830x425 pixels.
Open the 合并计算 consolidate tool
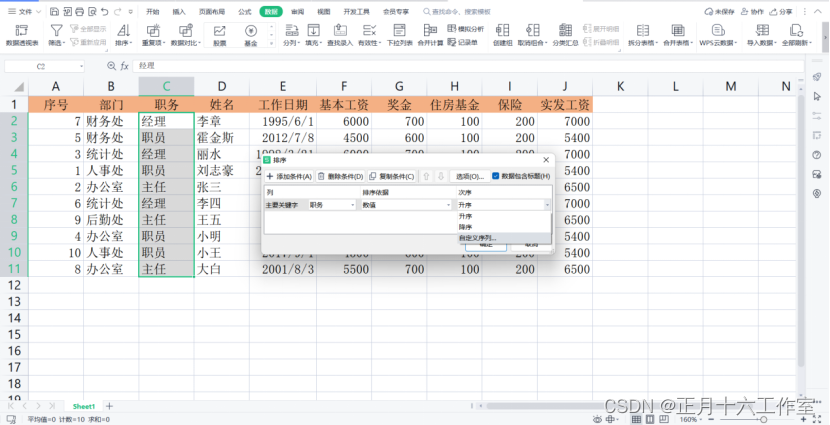(430, 35)
